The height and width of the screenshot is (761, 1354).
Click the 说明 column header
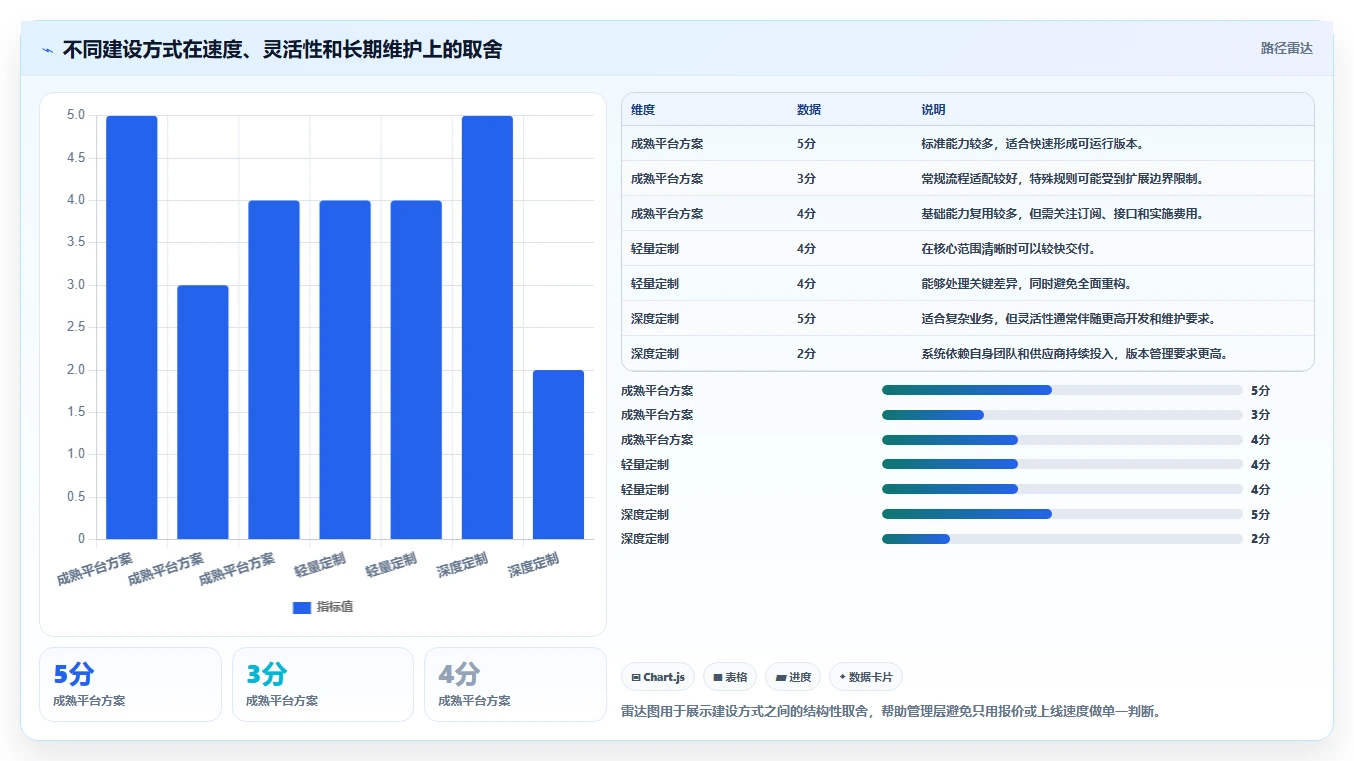(933, 110)
